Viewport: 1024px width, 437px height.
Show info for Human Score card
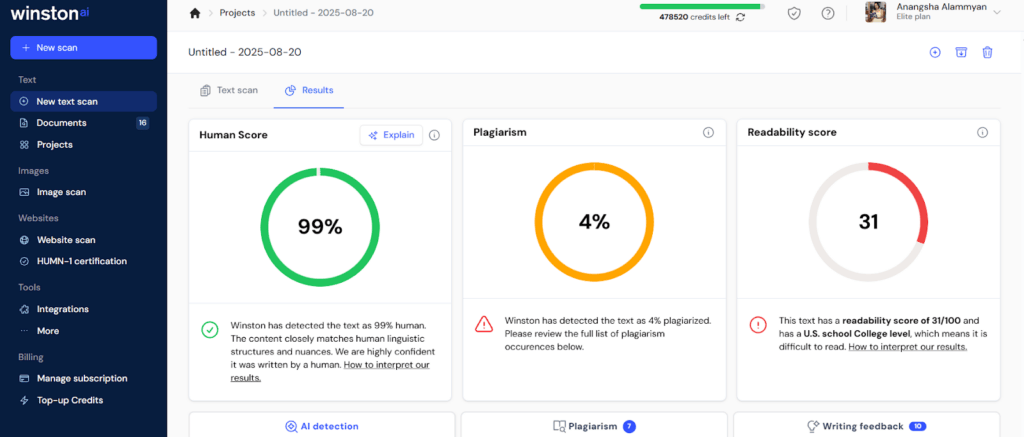click(434, 135)
